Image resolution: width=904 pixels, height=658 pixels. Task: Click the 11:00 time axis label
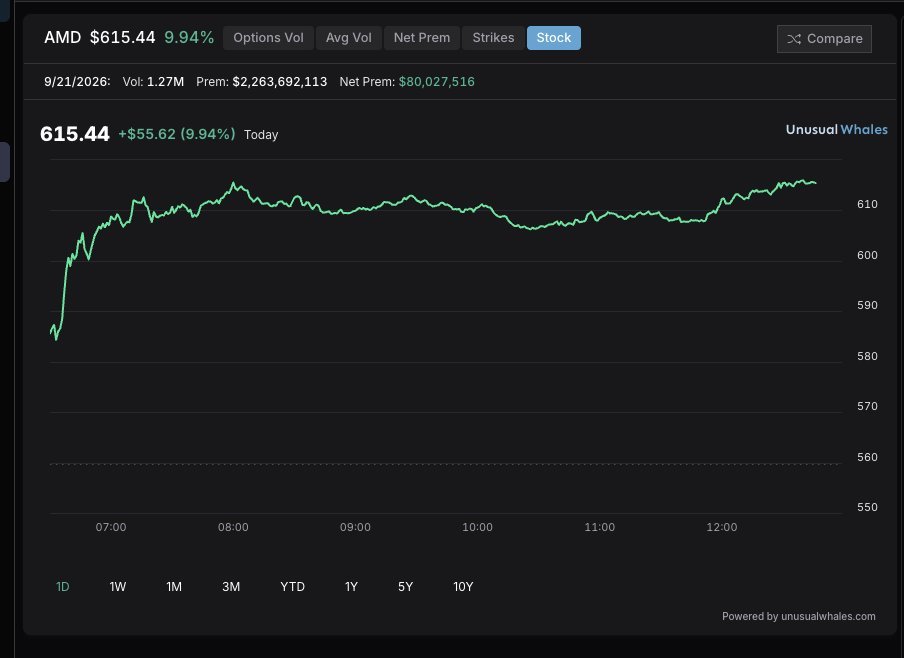pyautogui.click(x=600, y=528)
